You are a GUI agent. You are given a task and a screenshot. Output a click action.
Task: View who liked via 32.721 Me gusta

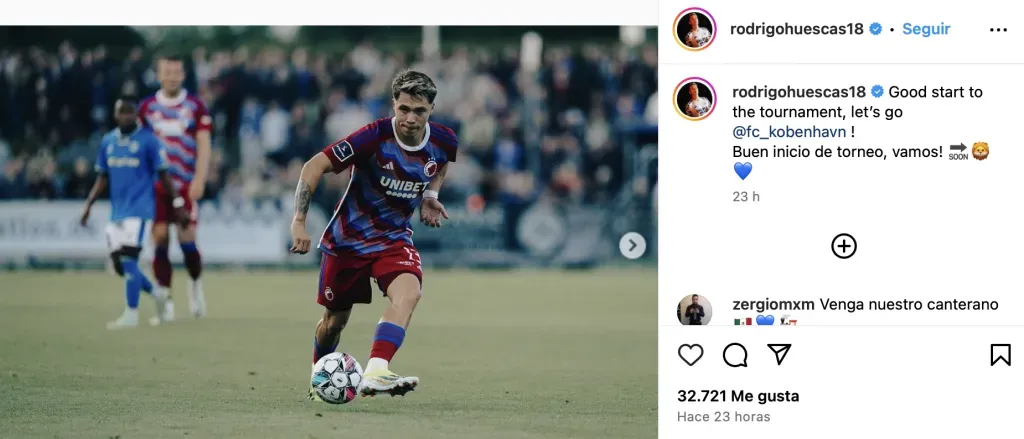pos(738,396)
